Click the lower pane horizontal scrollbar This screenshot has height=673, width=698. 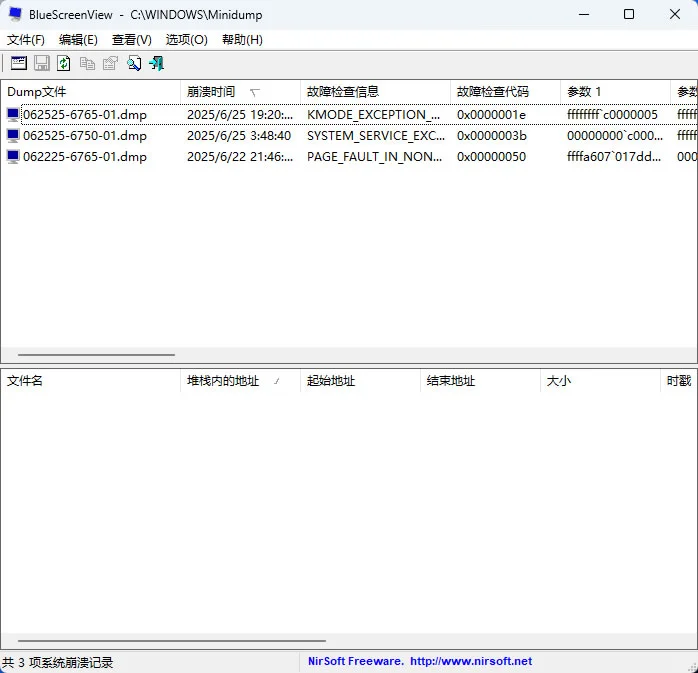172,641
